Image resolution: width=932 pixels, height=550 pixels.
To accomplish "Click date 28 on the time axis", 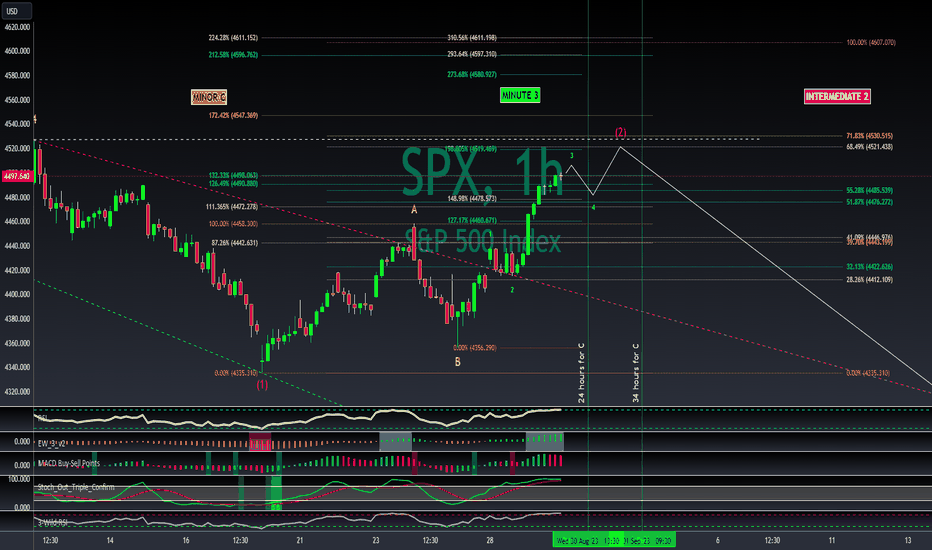I will [x=490, y=540].
